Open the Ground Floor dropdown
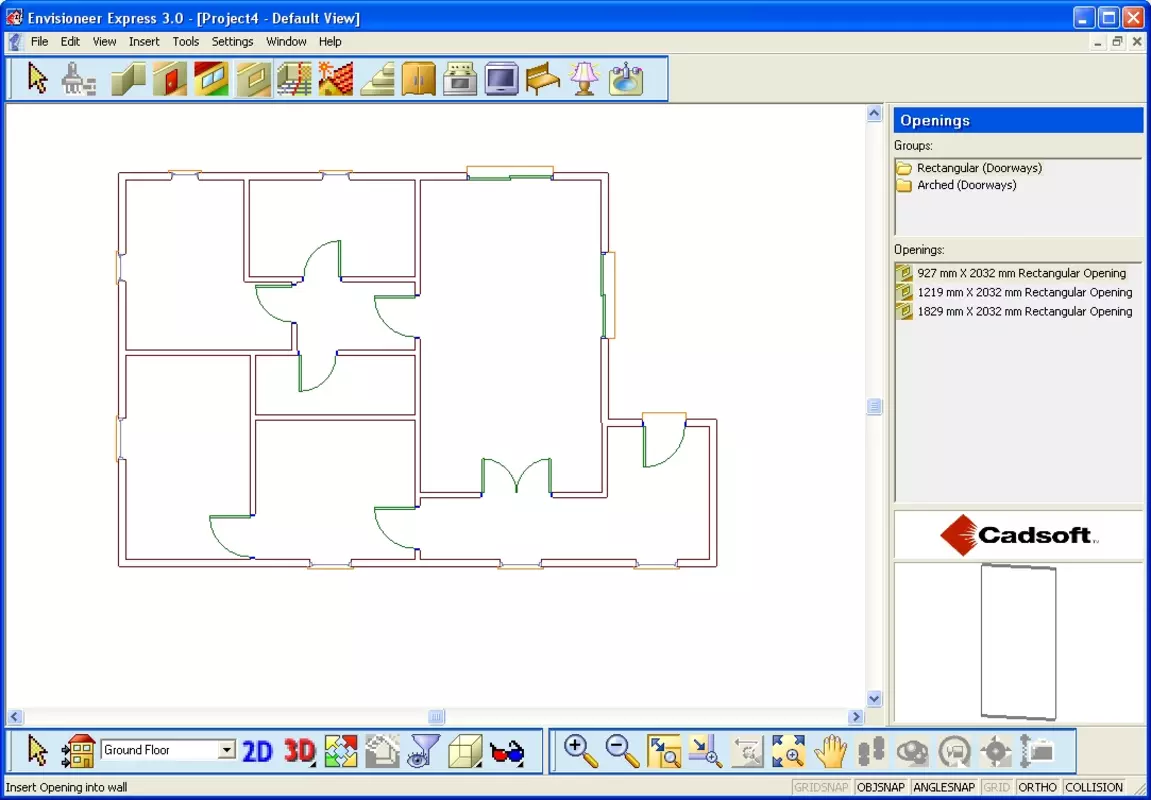Viewport: 1151px width, 800px height. 228,750
